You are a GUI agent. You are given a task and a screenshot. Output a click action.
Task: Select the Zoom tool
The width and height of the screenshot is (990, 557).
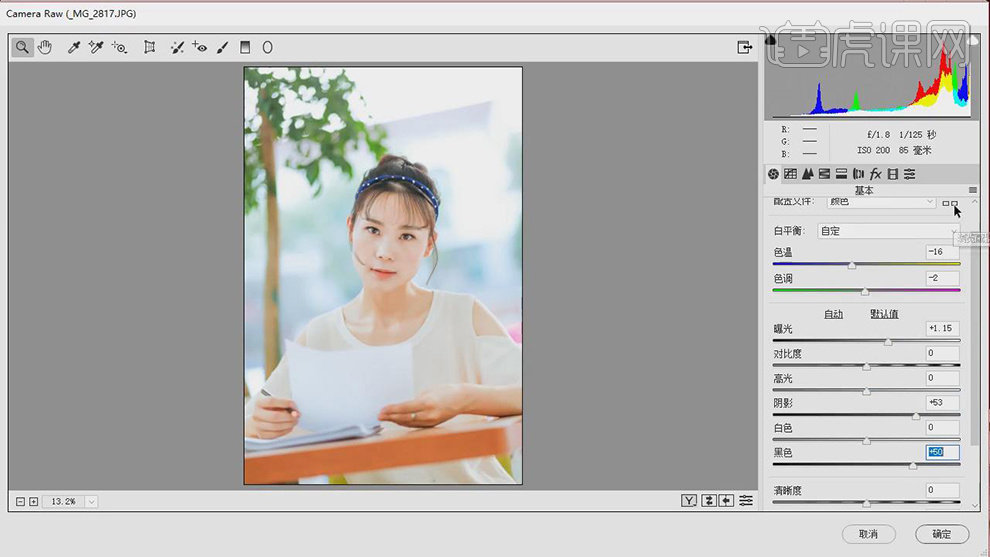click(22, 47)
